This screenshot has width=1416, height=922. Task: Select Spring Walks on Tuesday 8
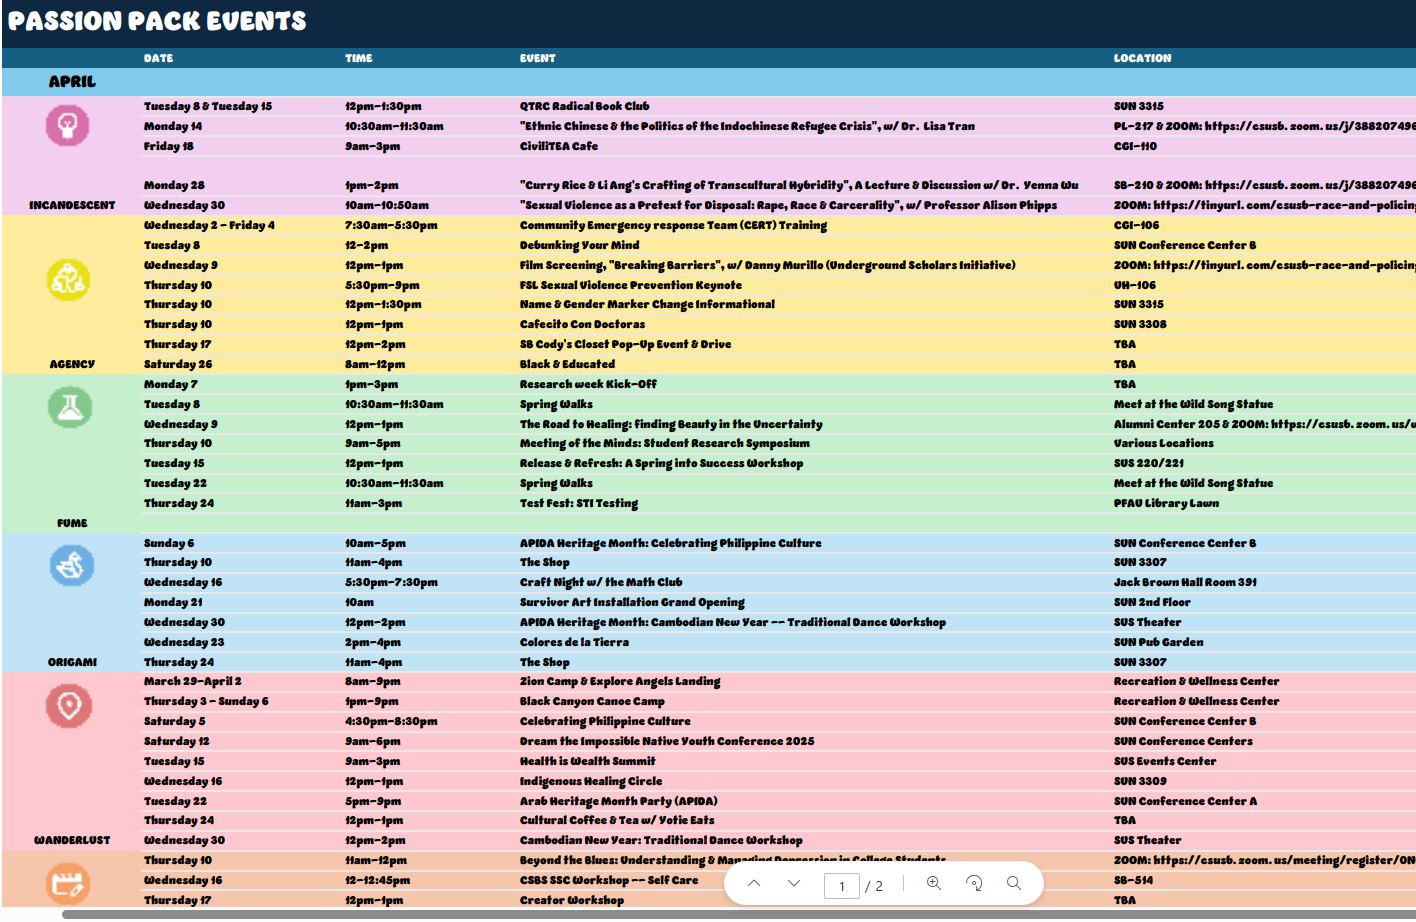[556, 404]
